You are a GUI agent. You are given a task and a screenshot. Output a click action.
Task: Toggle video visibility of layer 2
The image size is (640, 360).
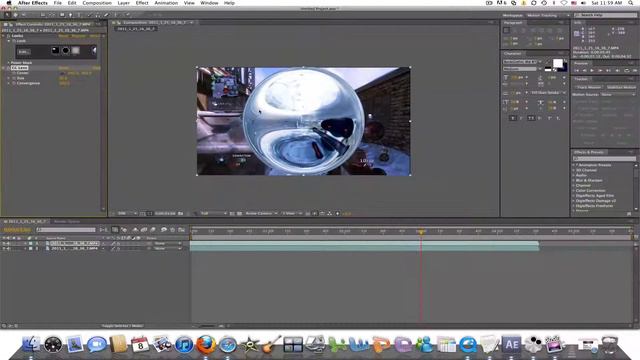click(4, 248)
